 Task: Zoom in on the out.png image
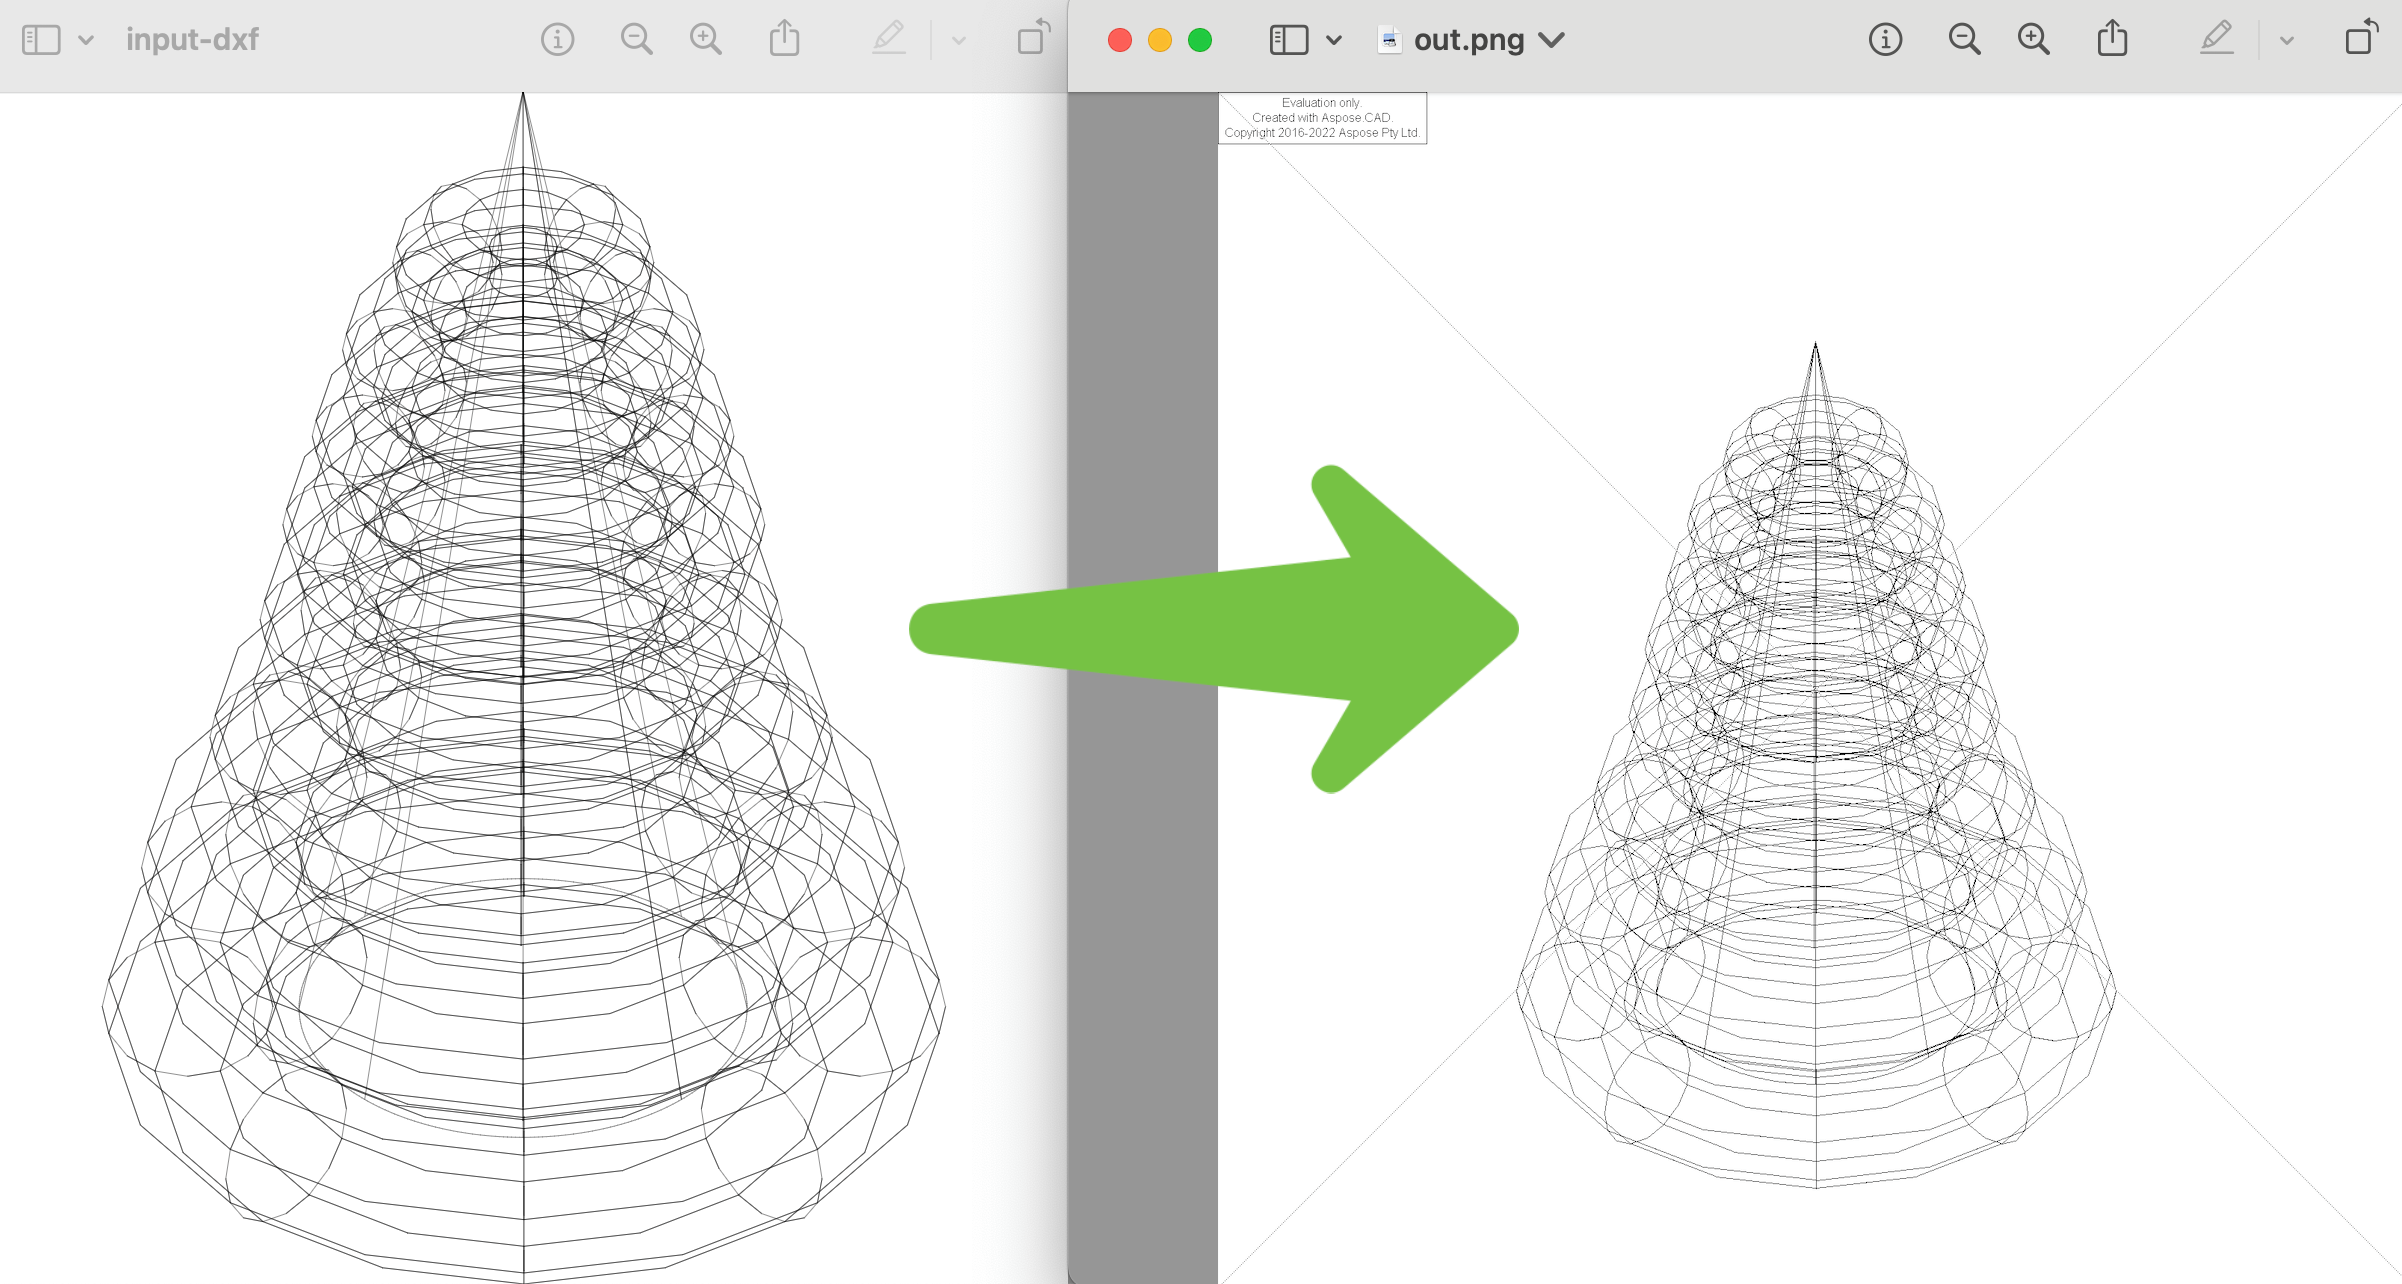(2032, 39)
